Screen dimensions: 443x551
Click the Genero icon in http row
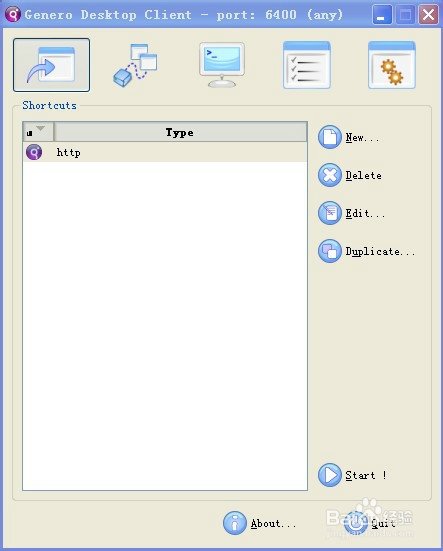[34, 152]
